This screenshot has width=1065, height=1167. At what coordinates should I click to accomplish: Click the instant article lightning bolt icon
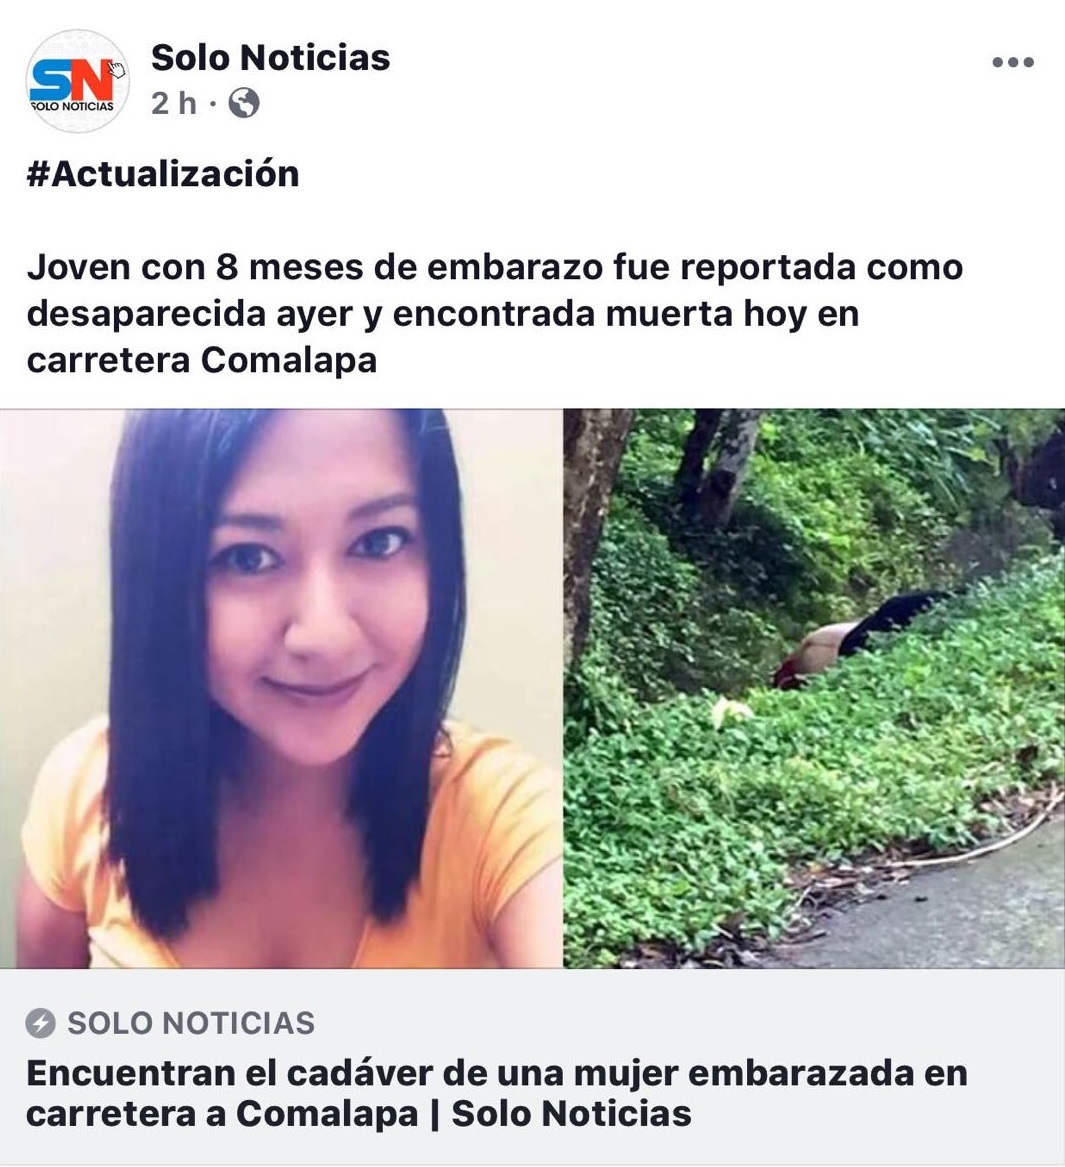(40, 1023)
